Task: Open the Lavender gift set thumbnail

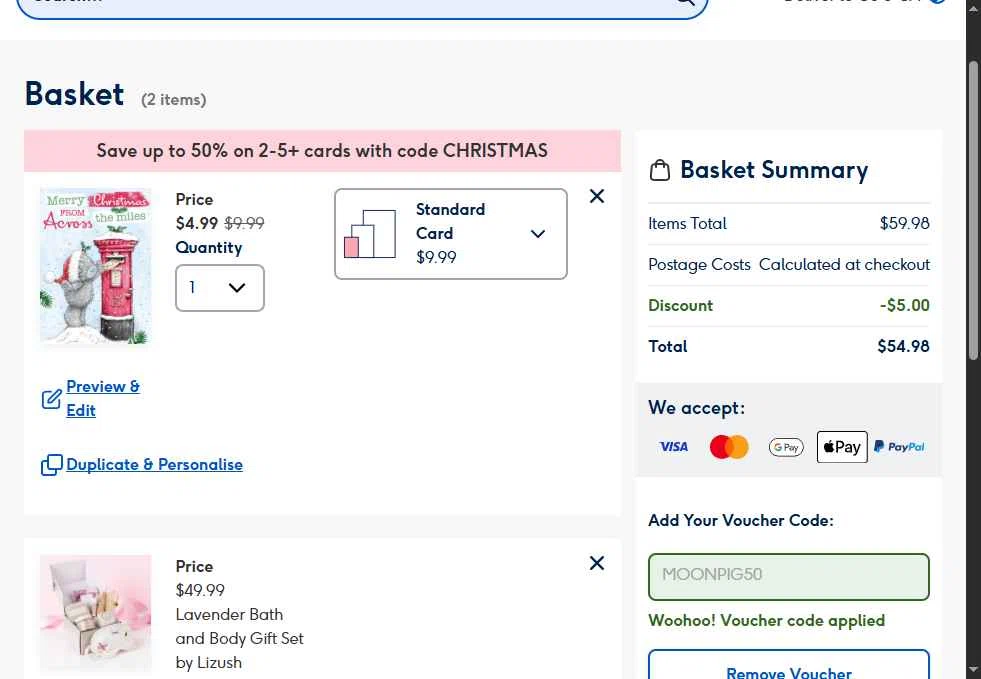Action: (x=96, y=613)
